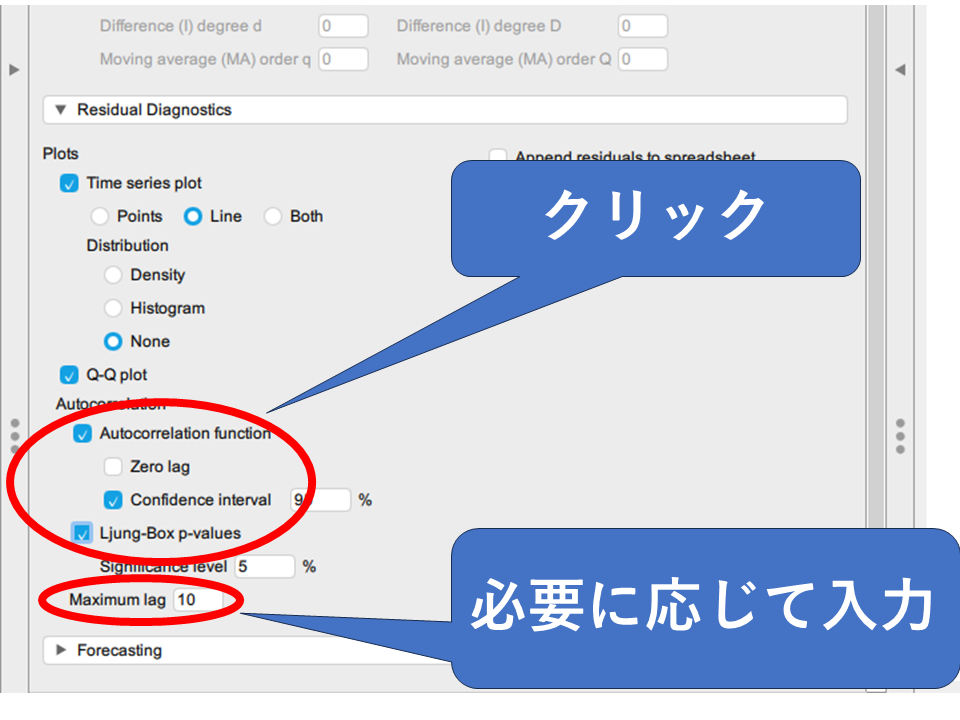The height and width of the screenshot is (720, 960).
Task: Select None for distribution
Action: coord(113,341)
